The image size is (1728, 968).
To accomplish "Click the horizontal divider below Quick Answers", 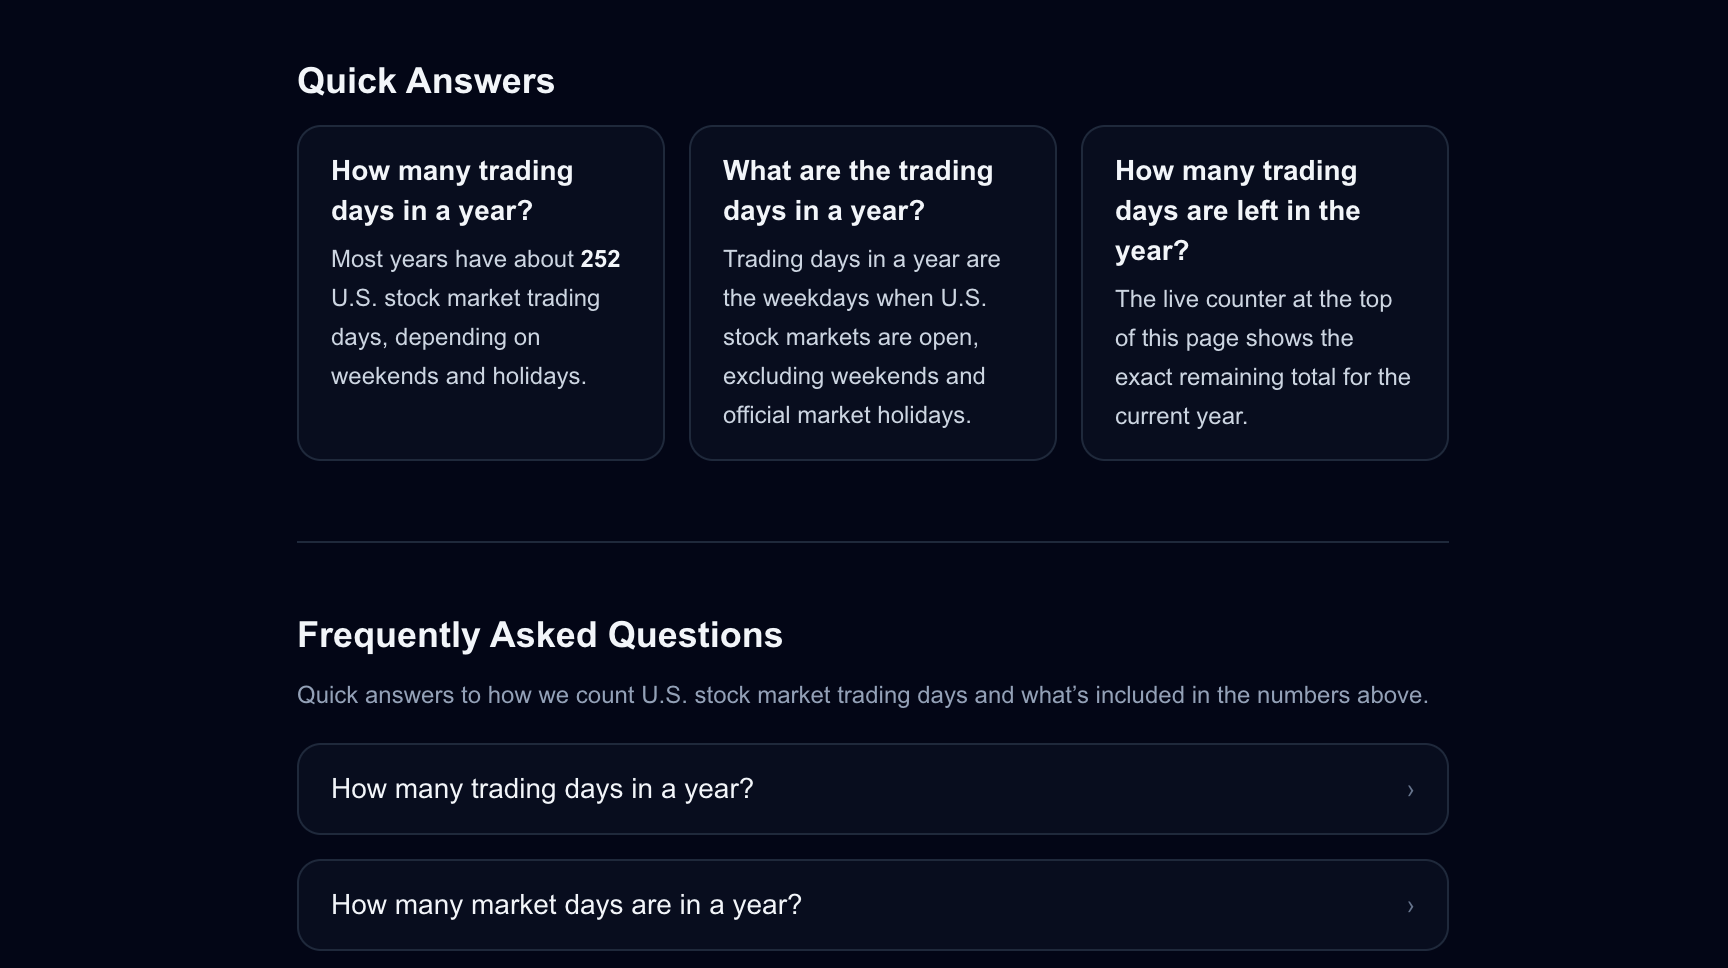I will point(872,543).
